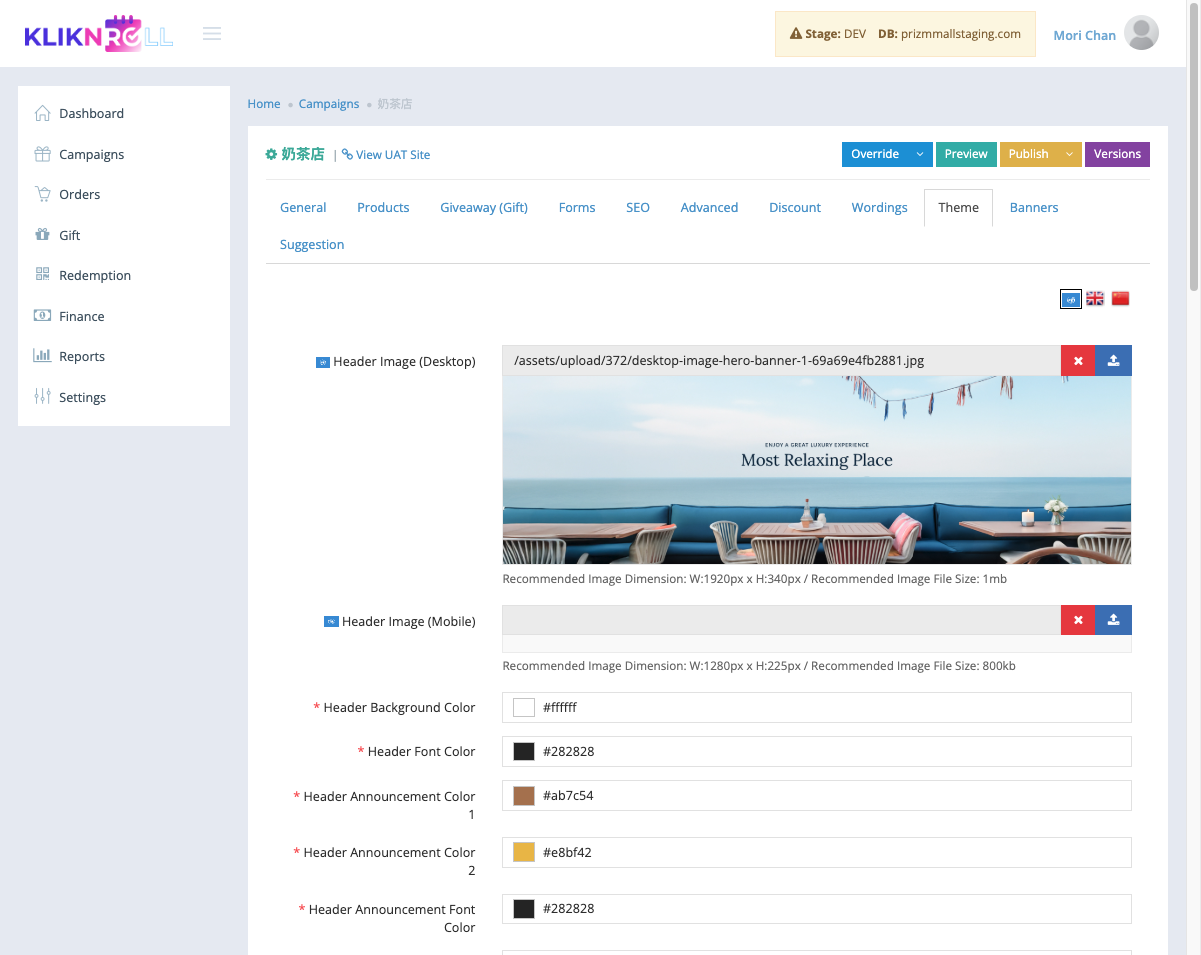Click the Redemption QR code icon

click(42, 275)
